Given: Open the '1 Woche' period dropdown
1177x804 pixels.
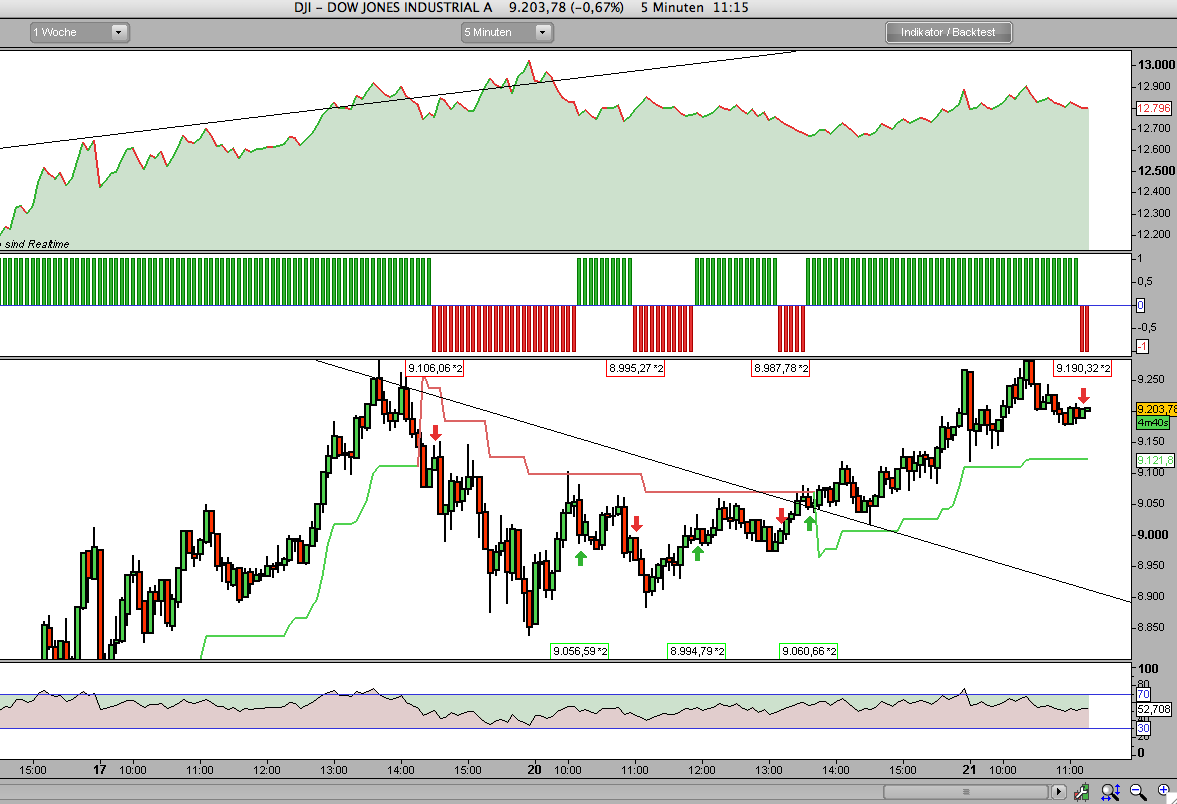Looking at the screenshot, I should [79, 32].
